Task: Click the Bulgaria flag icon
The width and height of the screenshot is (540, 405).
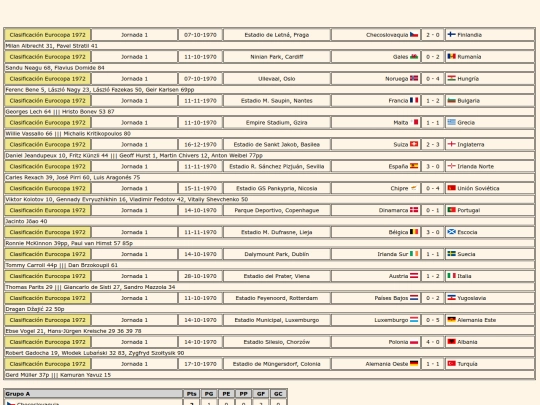Action: pyautogui.click(x=451, y=100)
